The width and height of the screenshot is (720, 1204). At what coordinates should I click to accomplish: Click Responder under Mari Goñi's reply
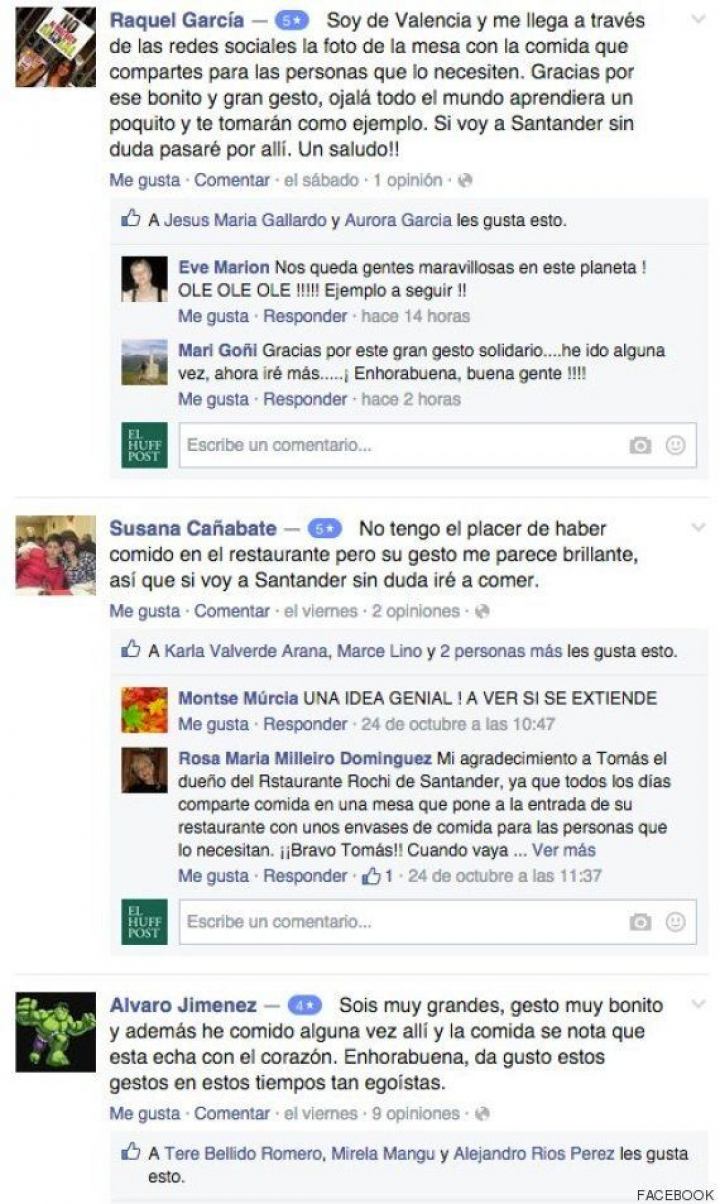coord(305,399)
